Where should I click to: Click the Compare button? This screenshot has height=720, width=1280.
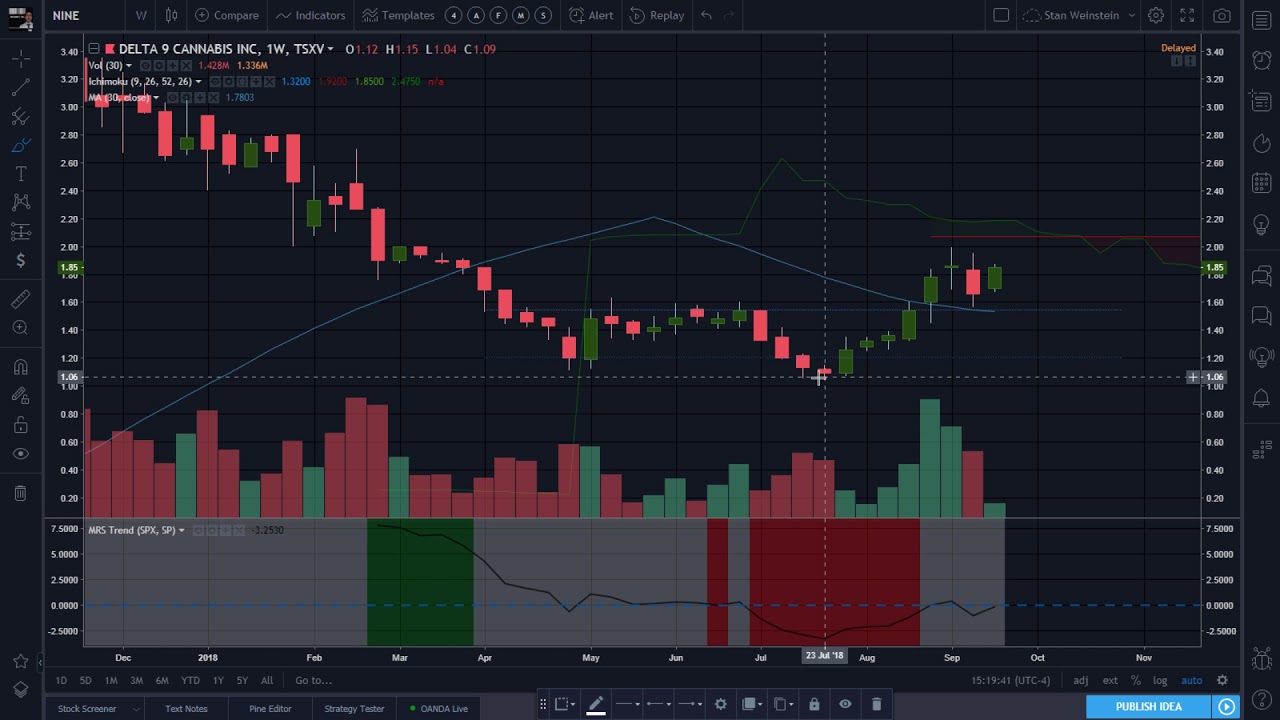pyautogui.click(x=227, y=15)
